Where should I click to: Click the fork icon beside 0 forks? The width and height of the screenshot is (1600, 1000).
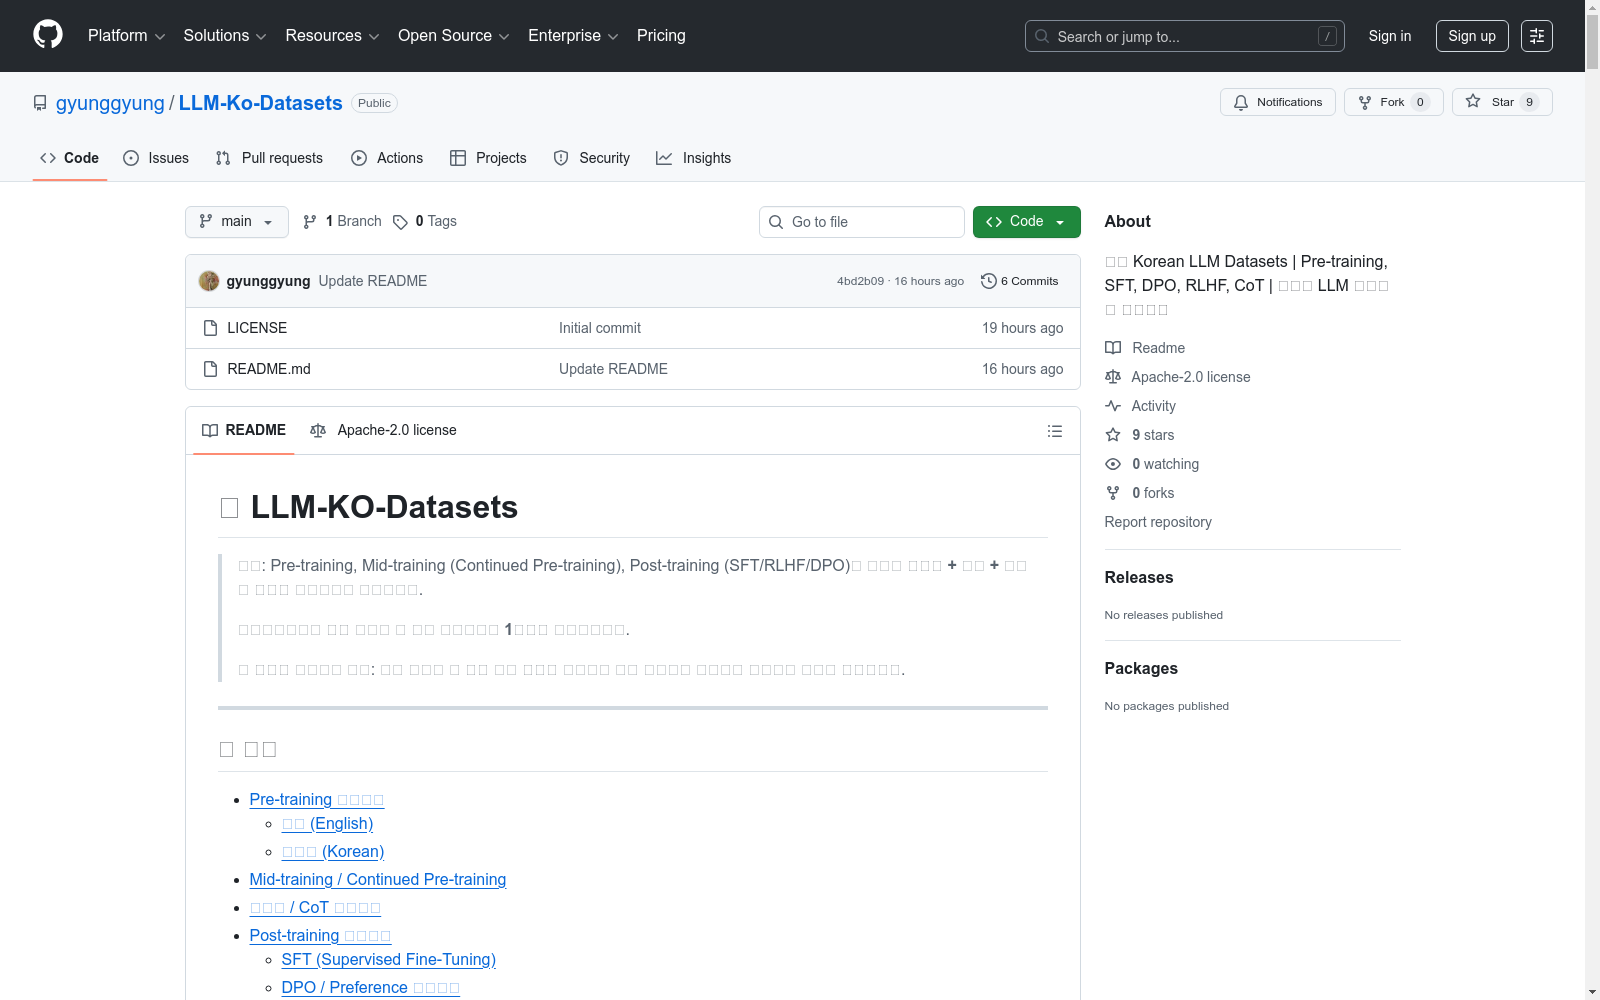click(x=1113, y=493)
